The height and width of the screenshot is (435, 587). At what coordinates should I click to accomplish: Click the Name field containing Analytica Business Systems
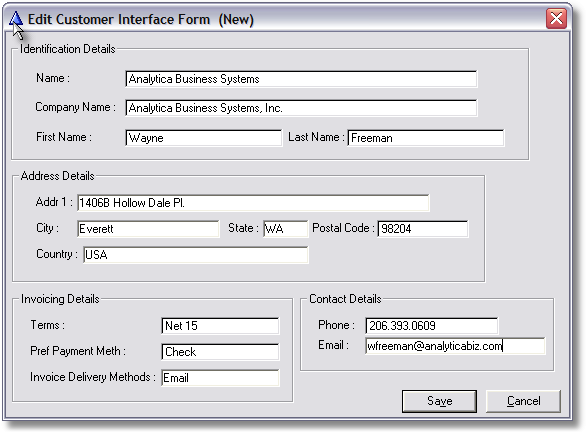coord(301,79)
